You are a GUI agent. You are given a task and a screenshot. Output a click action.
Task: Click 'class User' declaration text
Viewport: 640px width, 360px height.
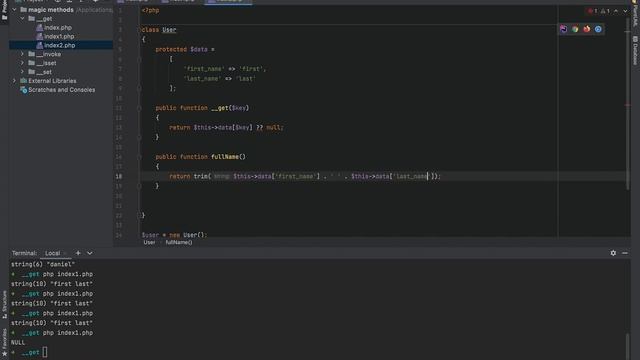(159, 30)
